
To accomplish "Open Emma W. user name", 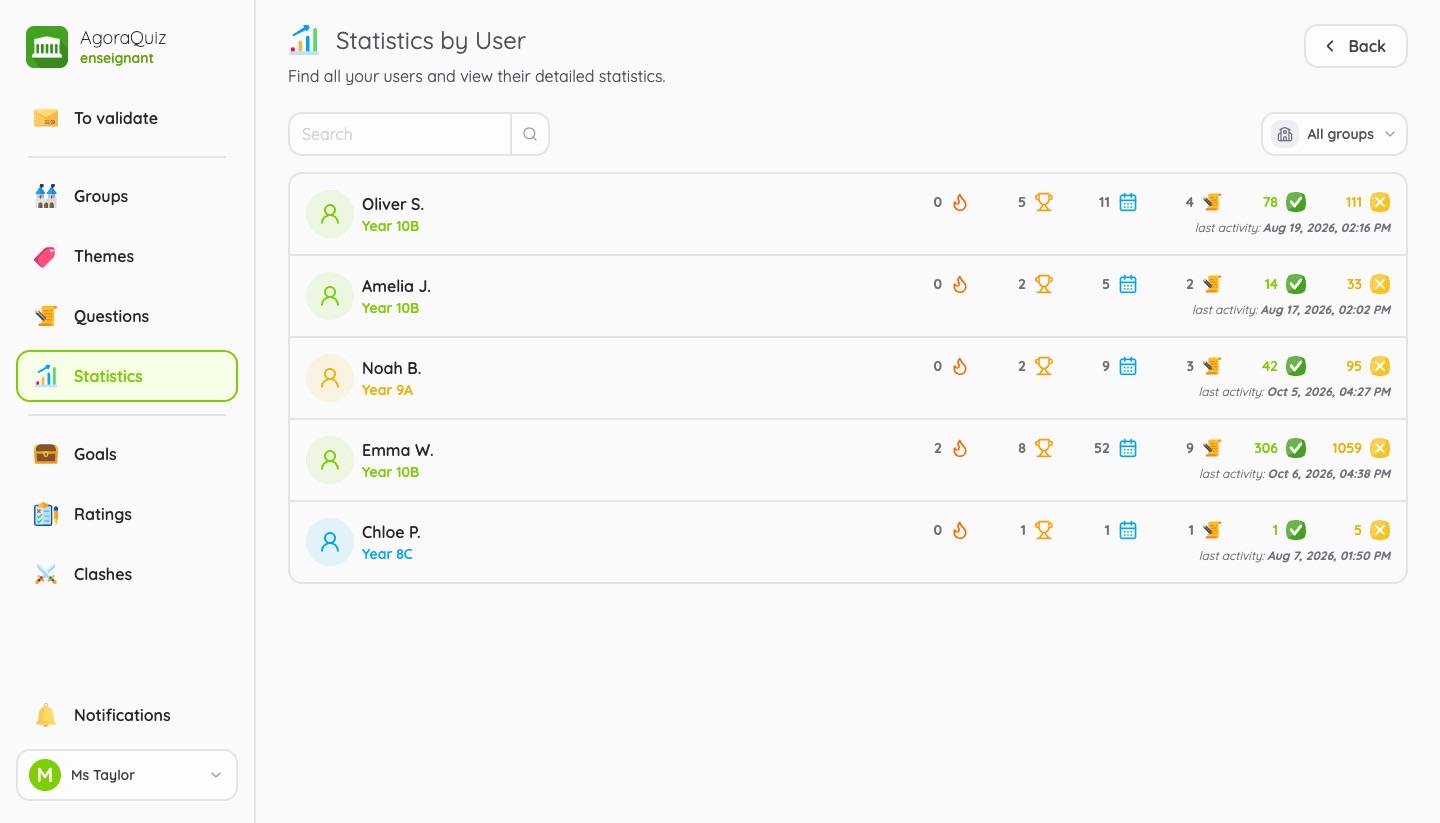I will (x=398, y=450).
